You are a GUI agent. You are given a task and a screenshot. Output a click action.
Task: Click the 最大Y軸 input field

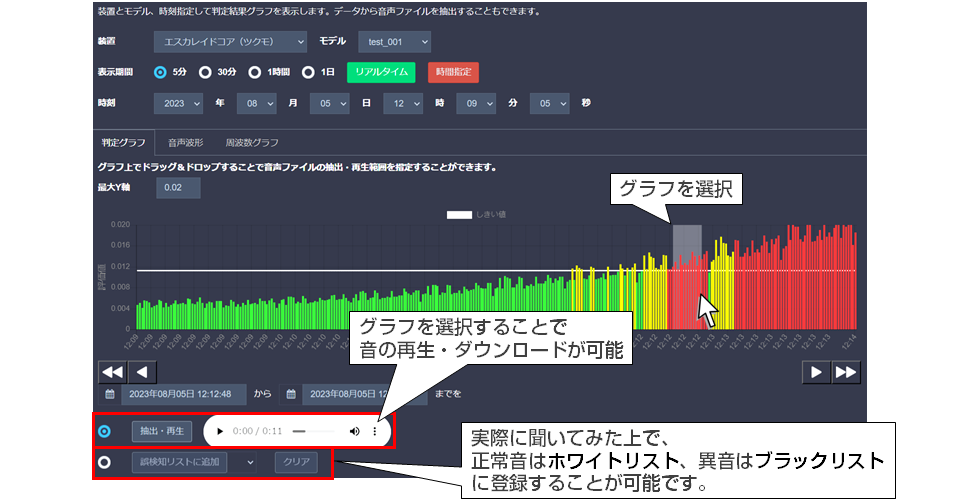coord(178,187)
